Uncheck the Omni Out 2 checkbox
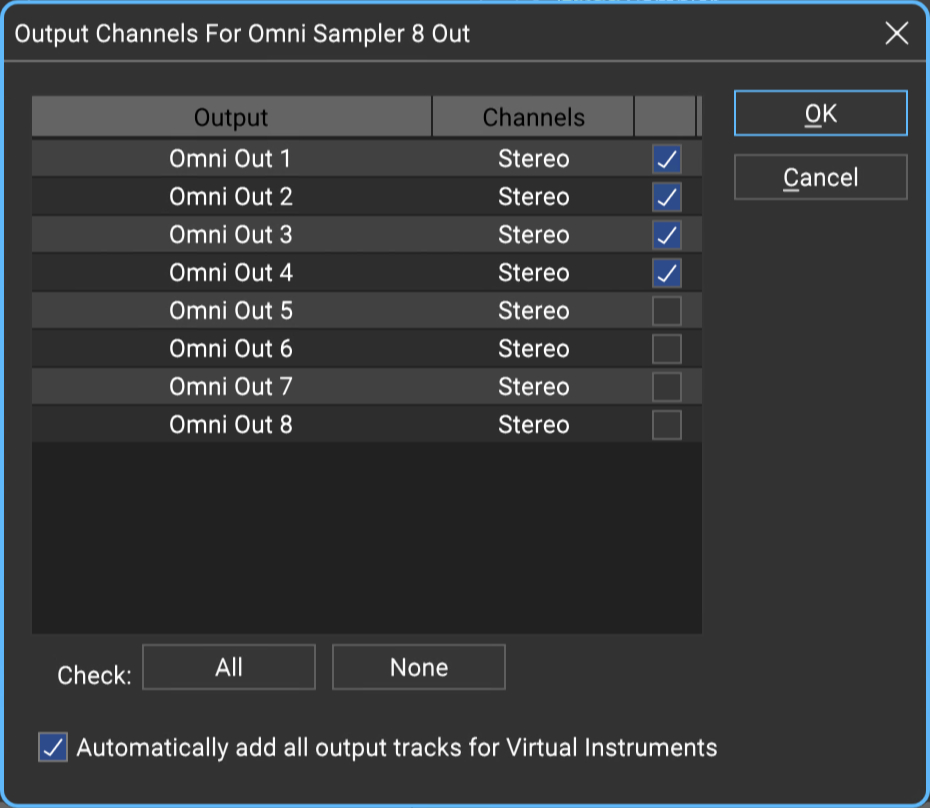This screenshot has height=808, width=930. pyautogui.click(x=667, y=197)
